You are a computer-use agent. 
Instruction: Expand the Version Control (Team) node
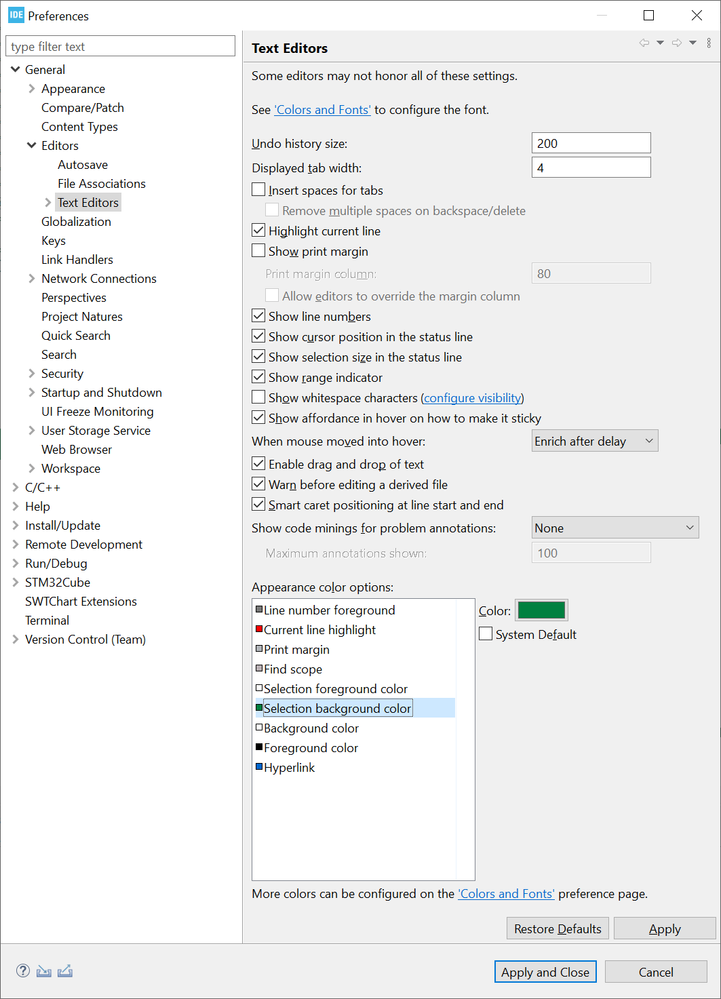[15, 639]
